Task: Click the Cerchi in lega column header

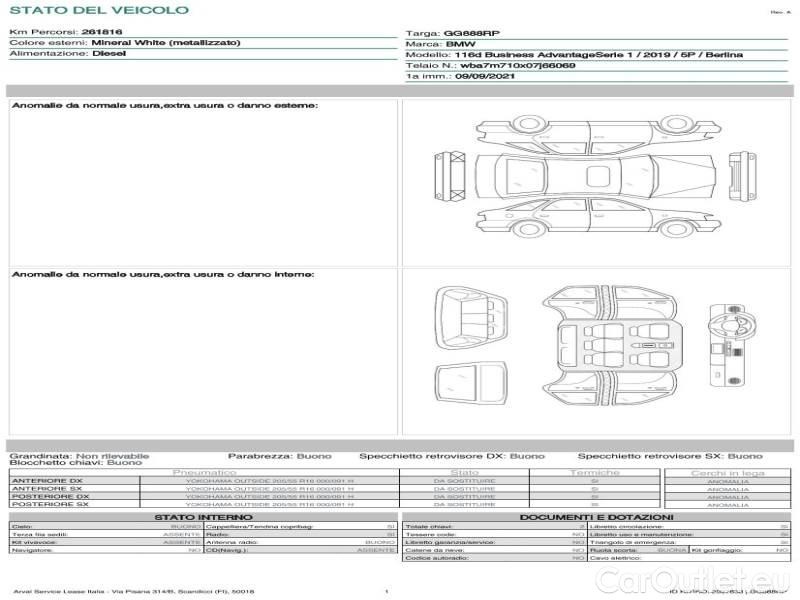Action: [727, 472]
